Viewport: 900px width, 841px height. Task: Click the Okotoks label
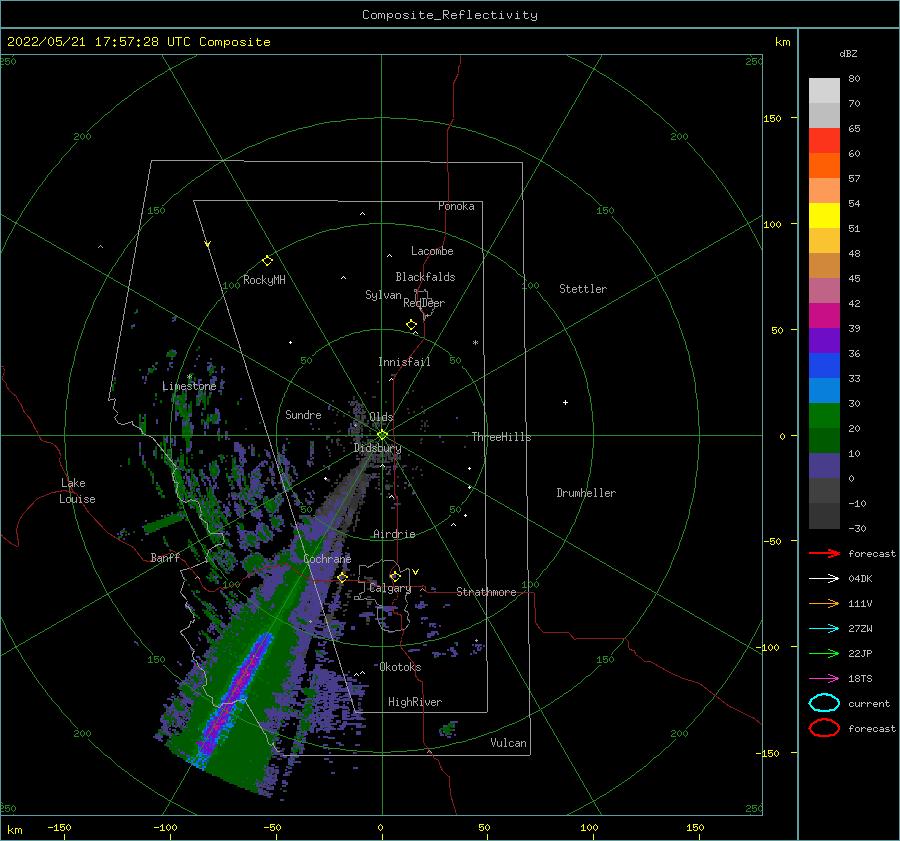coord(400,667)
